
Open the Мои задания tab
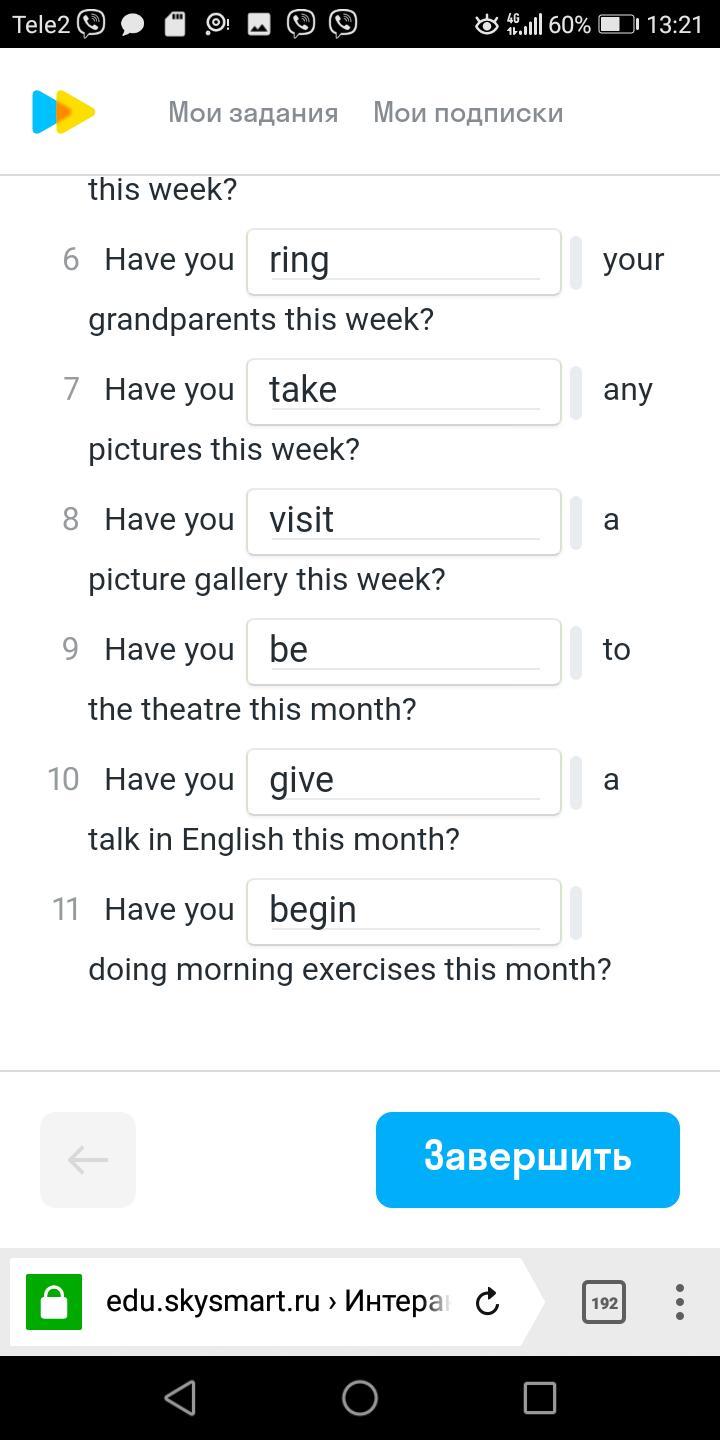click(x=253, y=113)
